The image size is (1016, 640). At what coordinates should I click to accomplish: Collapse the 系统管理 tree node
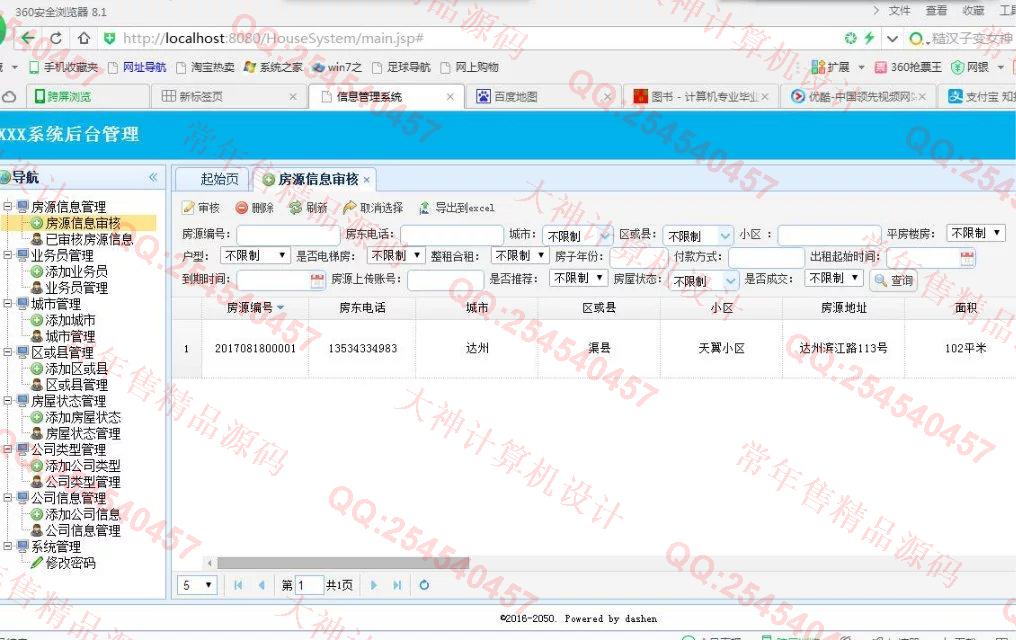[8, 547]
